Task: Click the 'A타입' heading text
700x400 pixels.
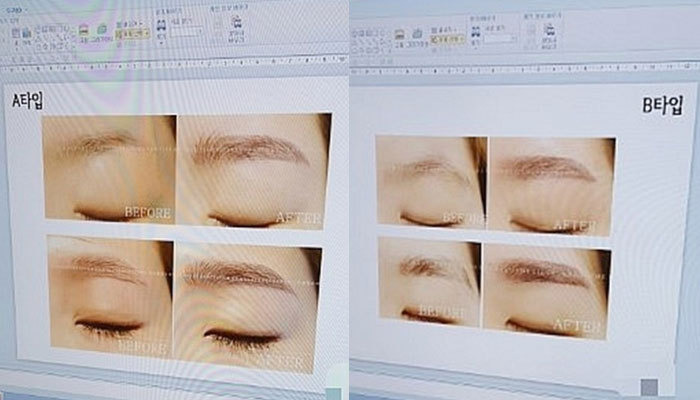Action: click(28, 100)
